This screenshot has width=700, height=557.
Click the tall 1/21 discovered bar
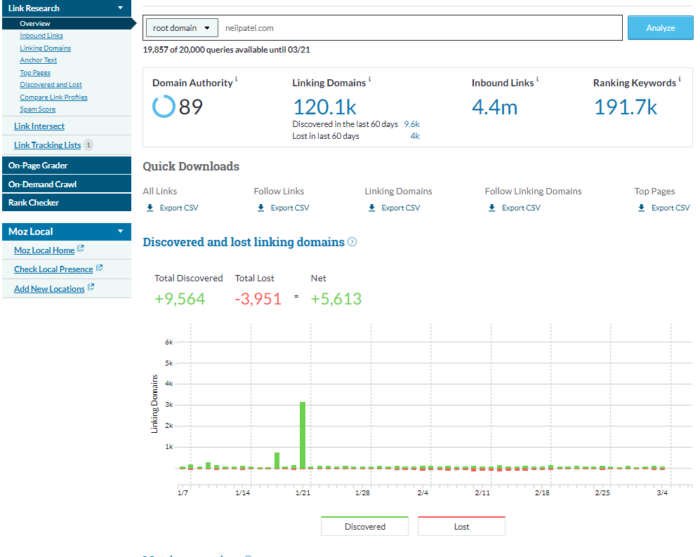pos(302,435)
